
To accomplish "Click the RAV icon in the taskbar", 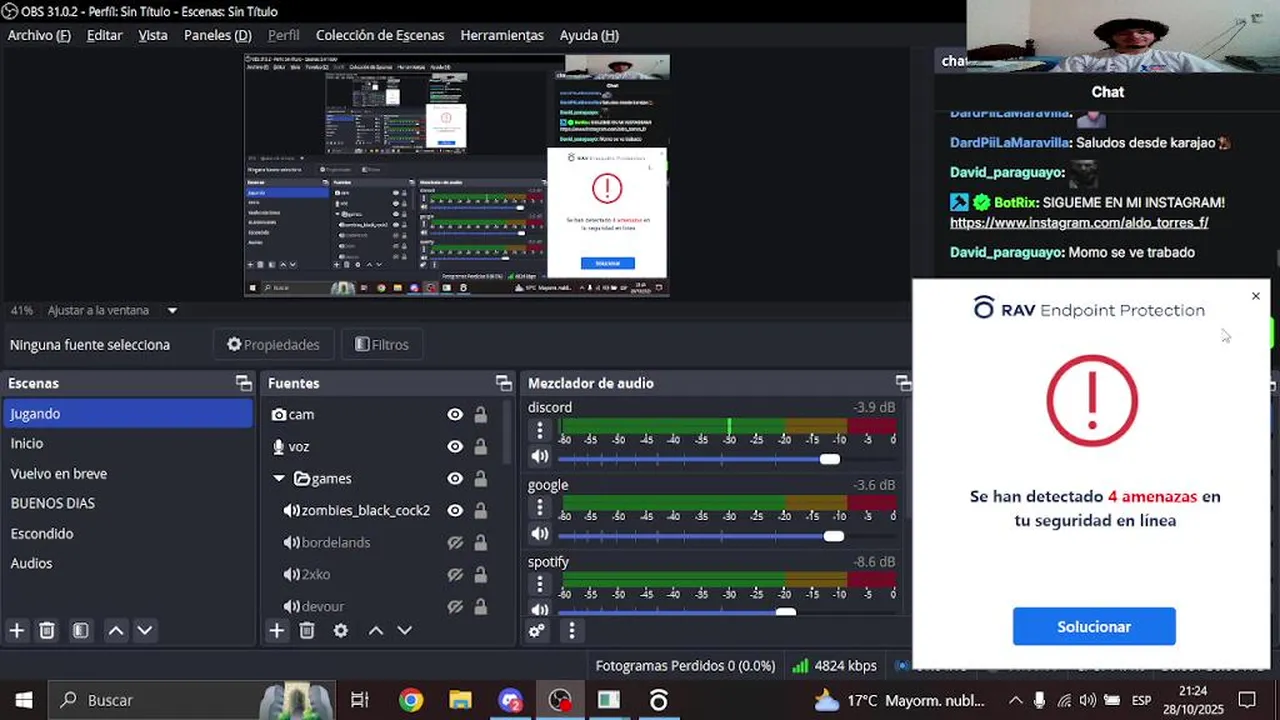I will click(658, 700).
